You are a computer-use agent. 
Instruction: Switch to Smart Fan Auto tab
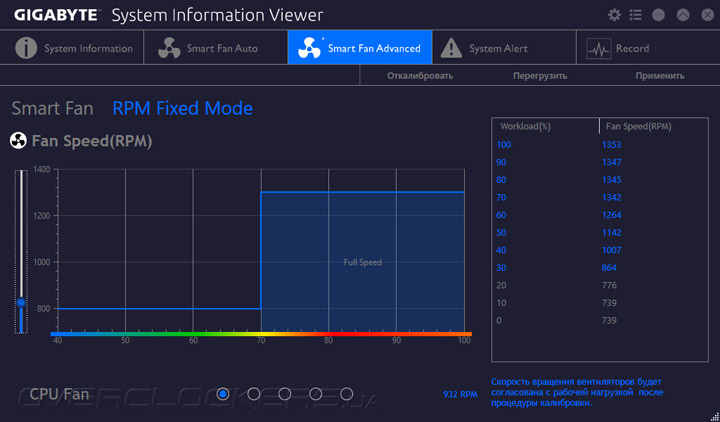(216, 48)
